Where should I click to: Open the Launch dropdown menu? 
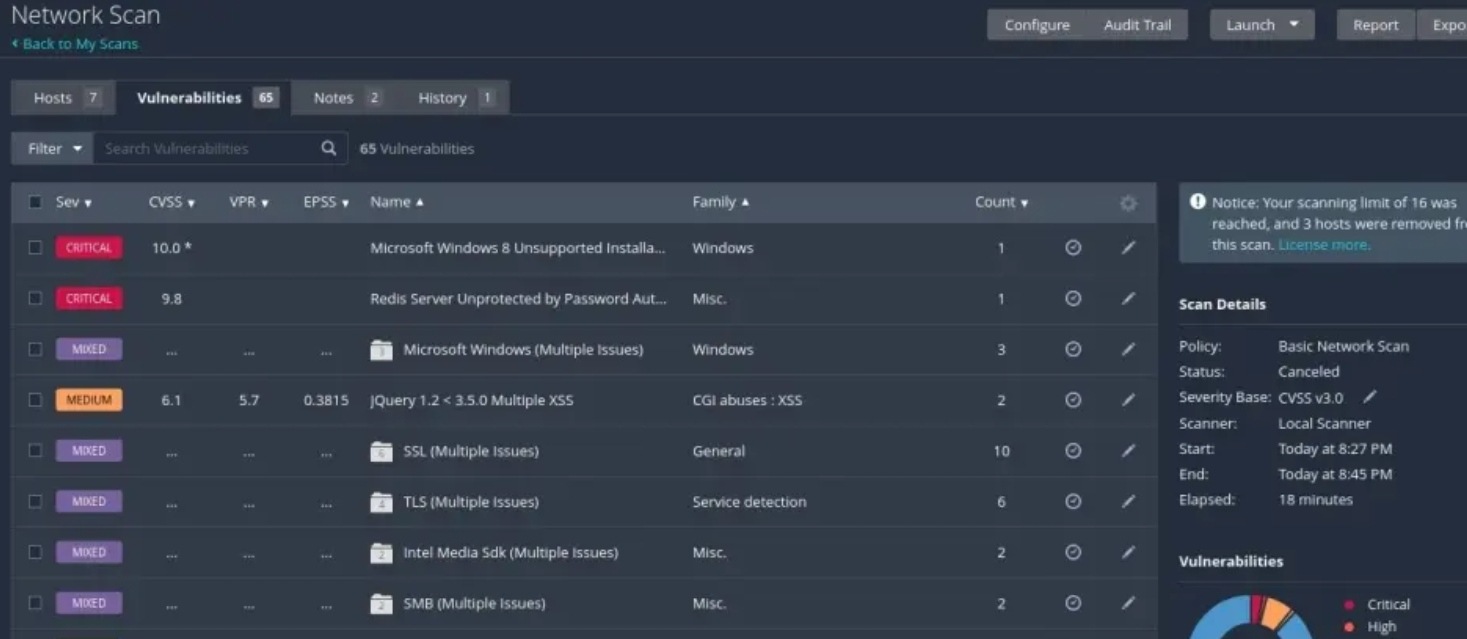coord(1262,25)
